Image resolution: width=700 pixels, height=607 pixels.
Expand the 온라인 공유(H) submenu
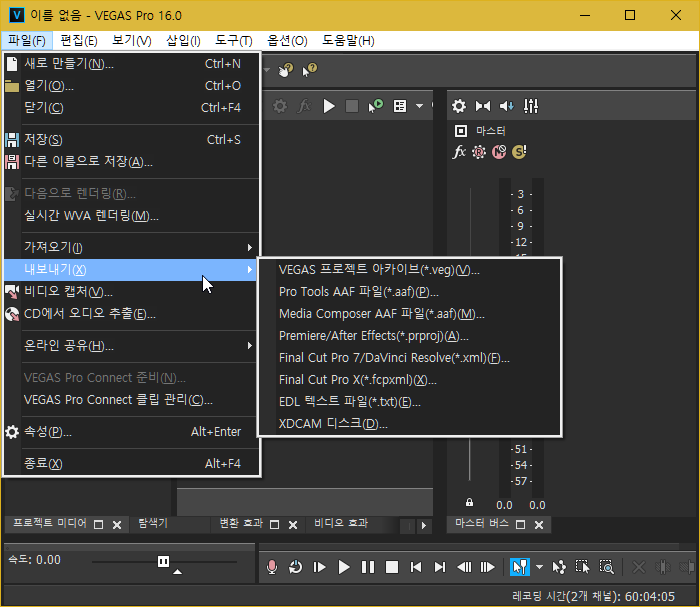(x=132, y=345)
